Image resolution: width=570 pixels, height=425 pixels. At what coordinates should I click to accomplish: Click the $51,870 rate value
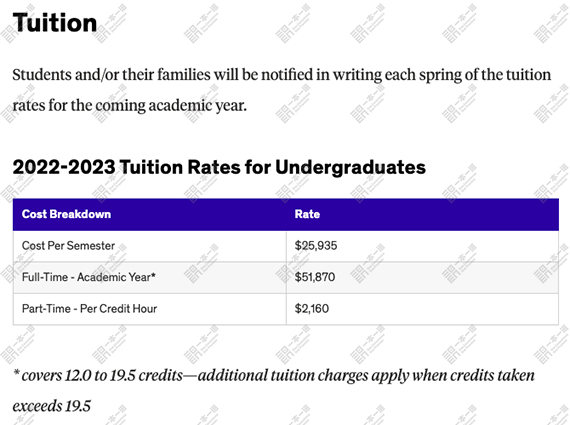[315, 277]
